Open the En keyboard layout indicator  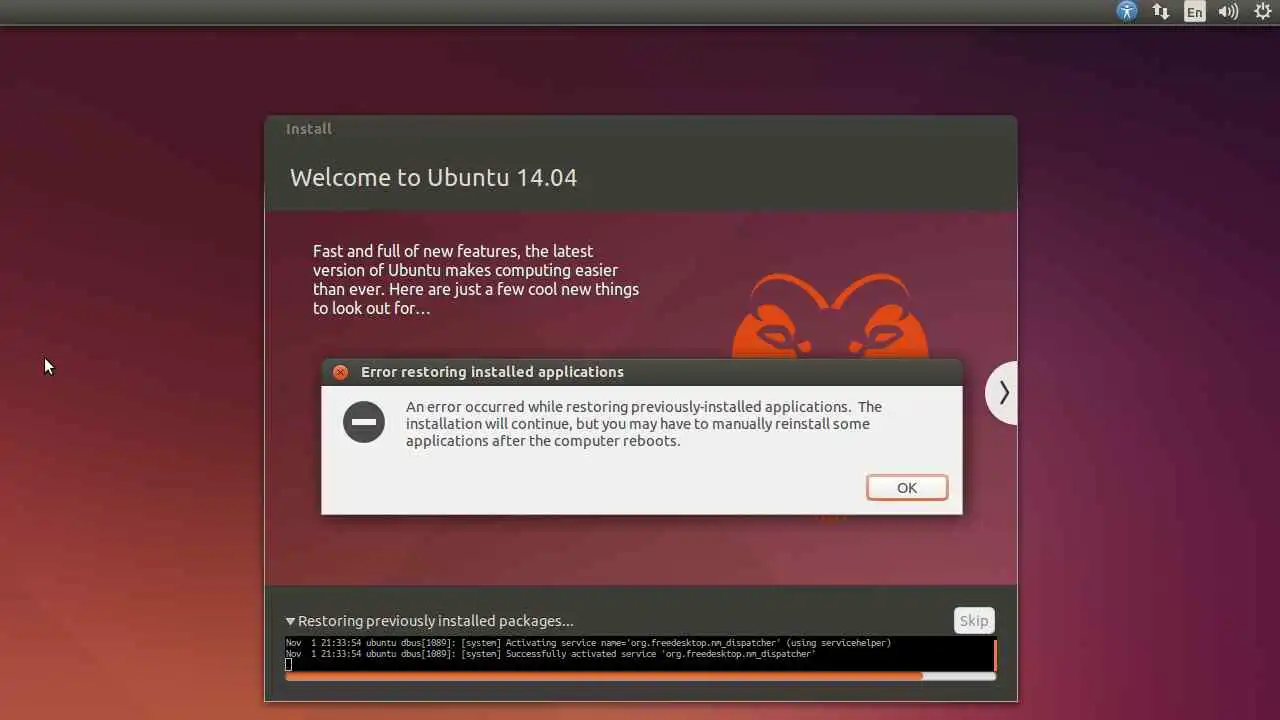pyautogui.click(x=1194, y=12)
